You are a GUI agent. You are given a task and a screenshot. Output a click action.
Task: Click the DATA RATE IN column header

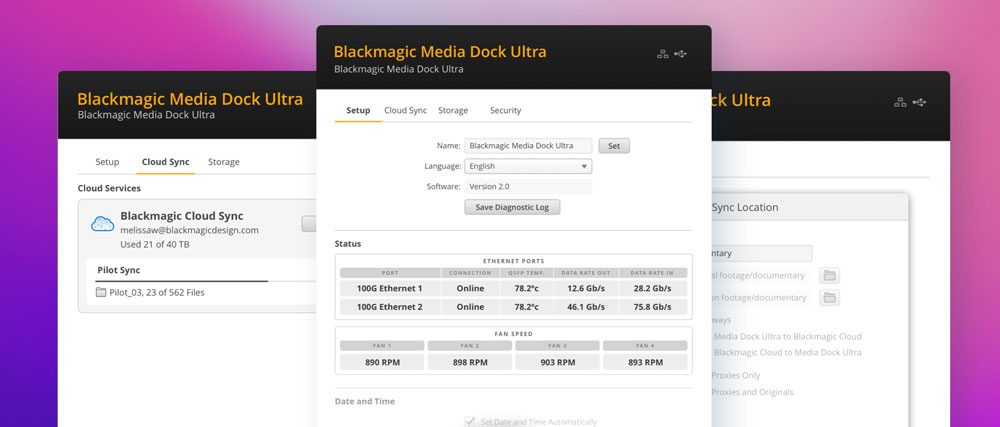(653, 273)
